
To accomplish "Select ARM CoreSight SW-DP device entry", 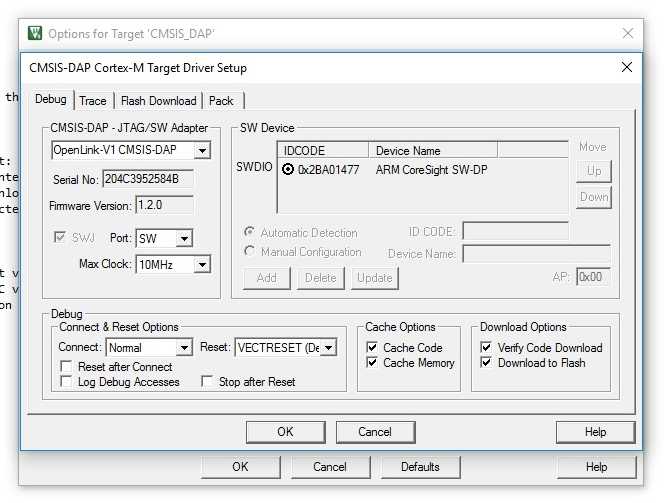I will click(431, 170).
